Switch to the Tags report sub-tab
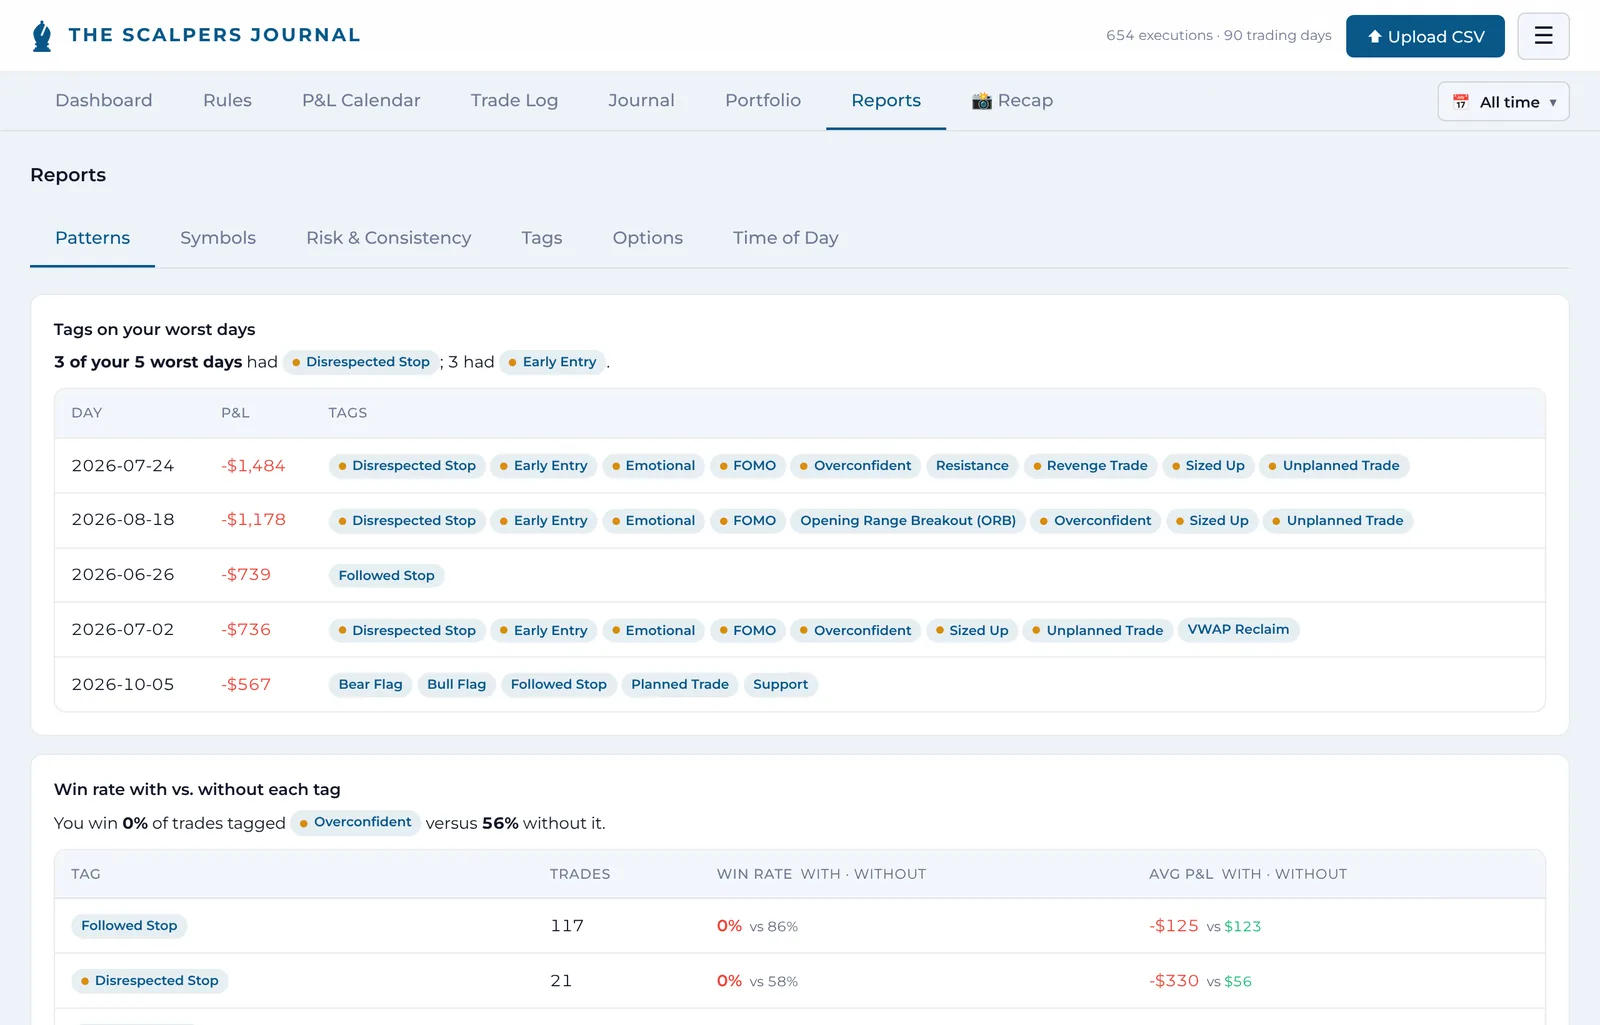This screenshot has width=1600, height=1025. [542, 238]
